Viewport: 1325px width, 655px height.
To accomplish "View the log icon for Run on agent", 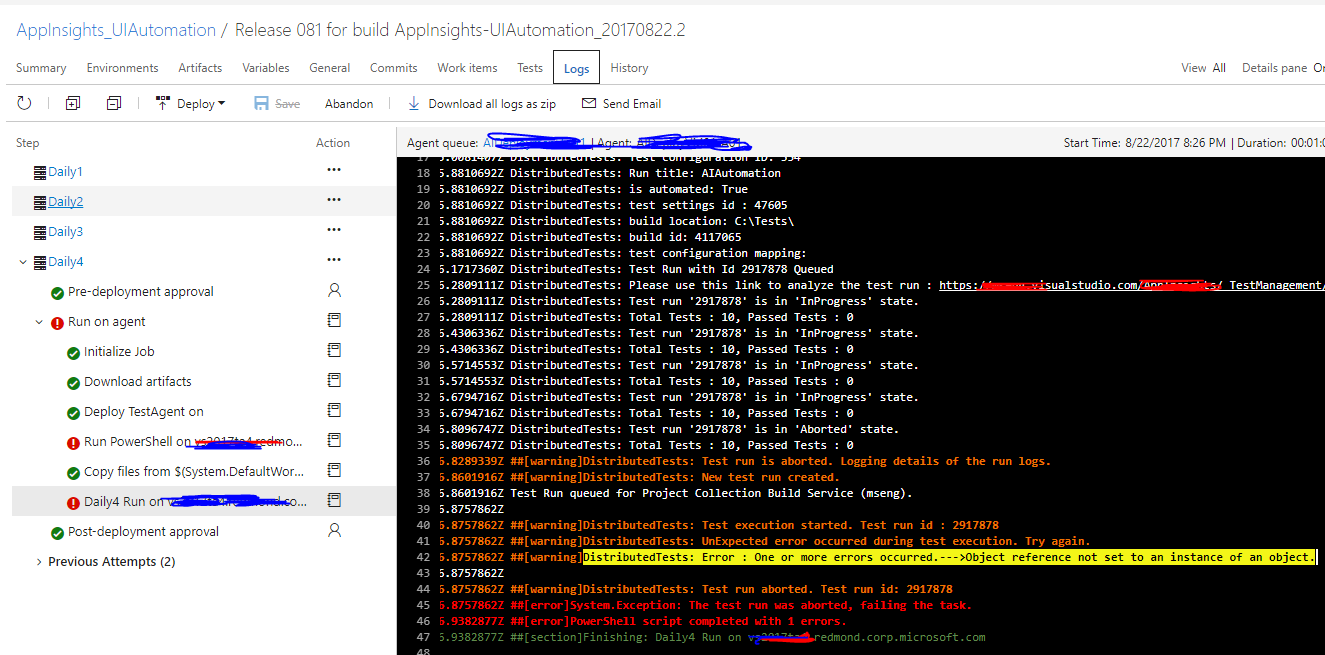I will (x=335, y=321).
